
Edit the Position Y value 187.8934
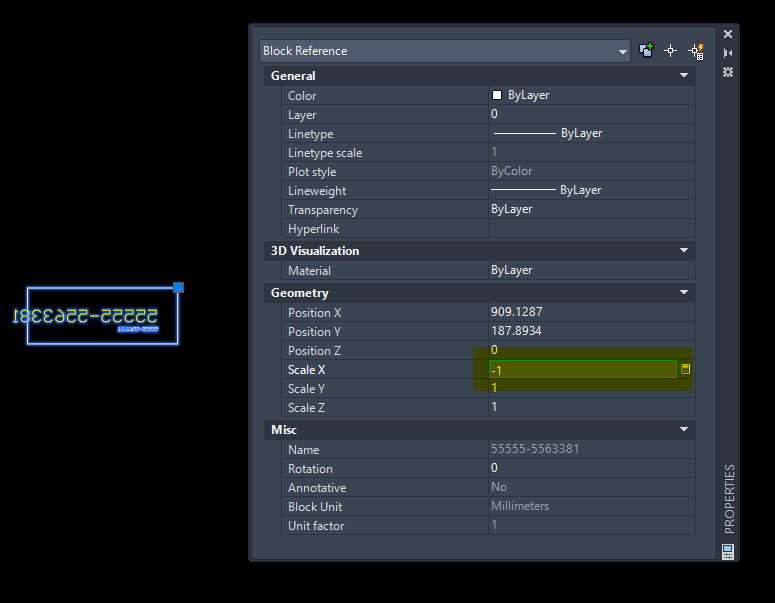point(592,331)
